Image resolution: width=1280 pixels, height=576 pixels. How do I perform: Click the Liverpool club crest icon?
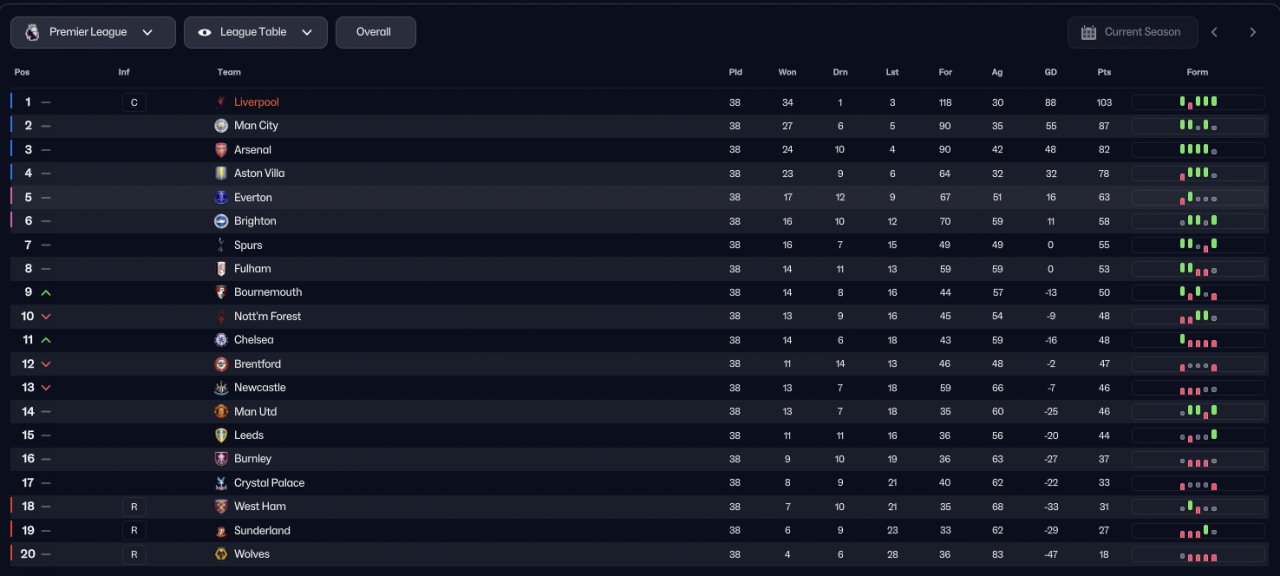pyautogui.click(x=221, y=102)
